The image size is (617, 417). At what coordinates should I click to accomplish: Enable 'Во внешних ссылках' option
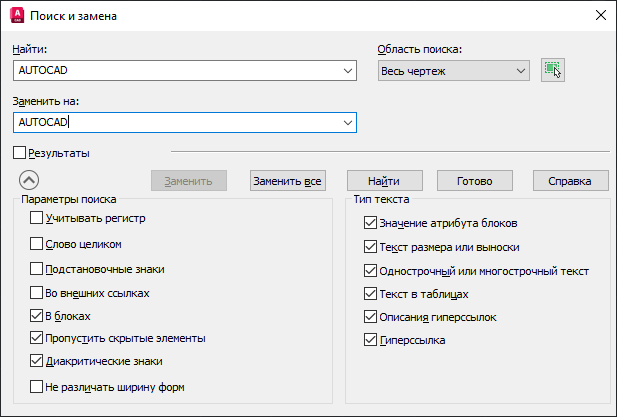click(x=37, y=294)
